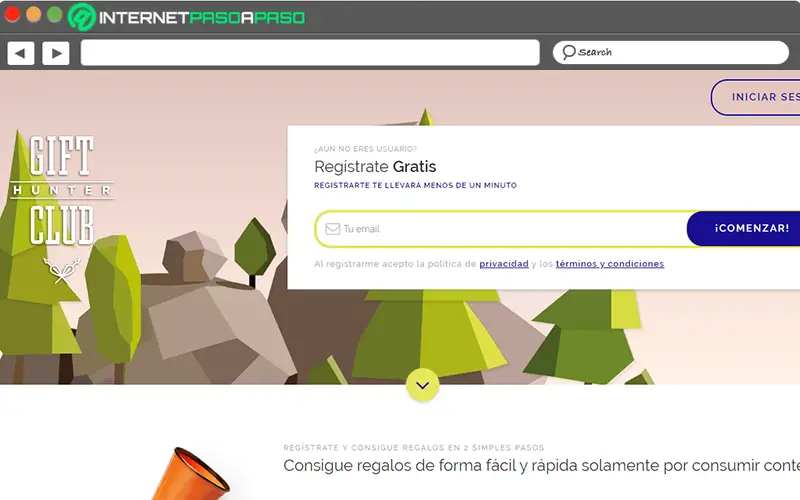Image resolution: width=800 pixels, height=500 pixels.
Task: Click the yellow scroll-down chevron circle
Action: tap(422, 385)
